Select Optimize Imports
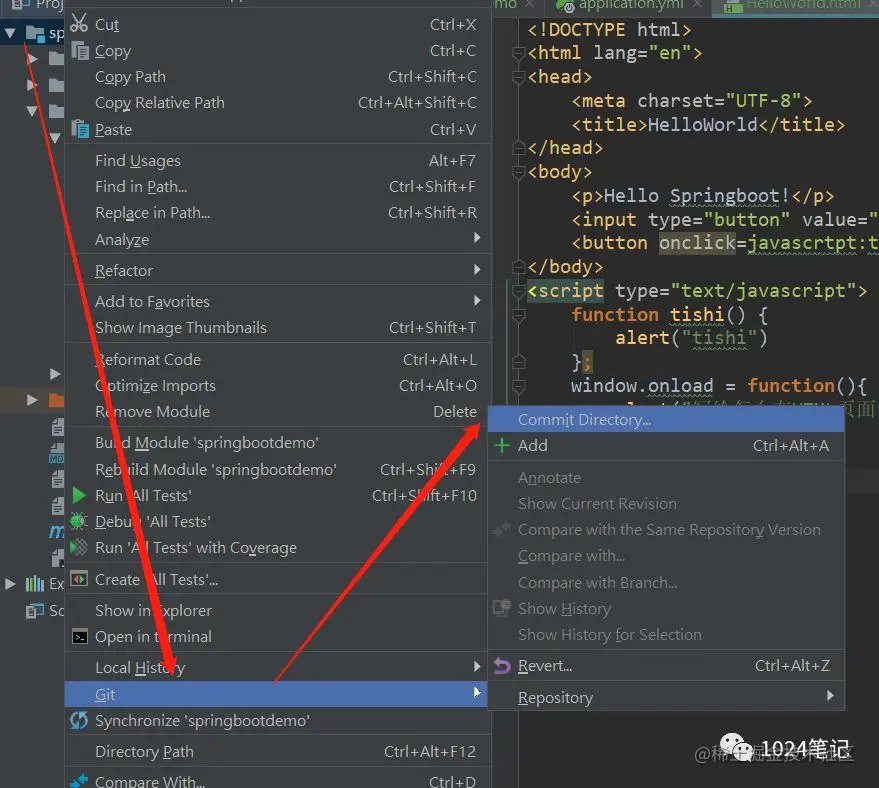The image size is (879, 788). tap(278, 386)
